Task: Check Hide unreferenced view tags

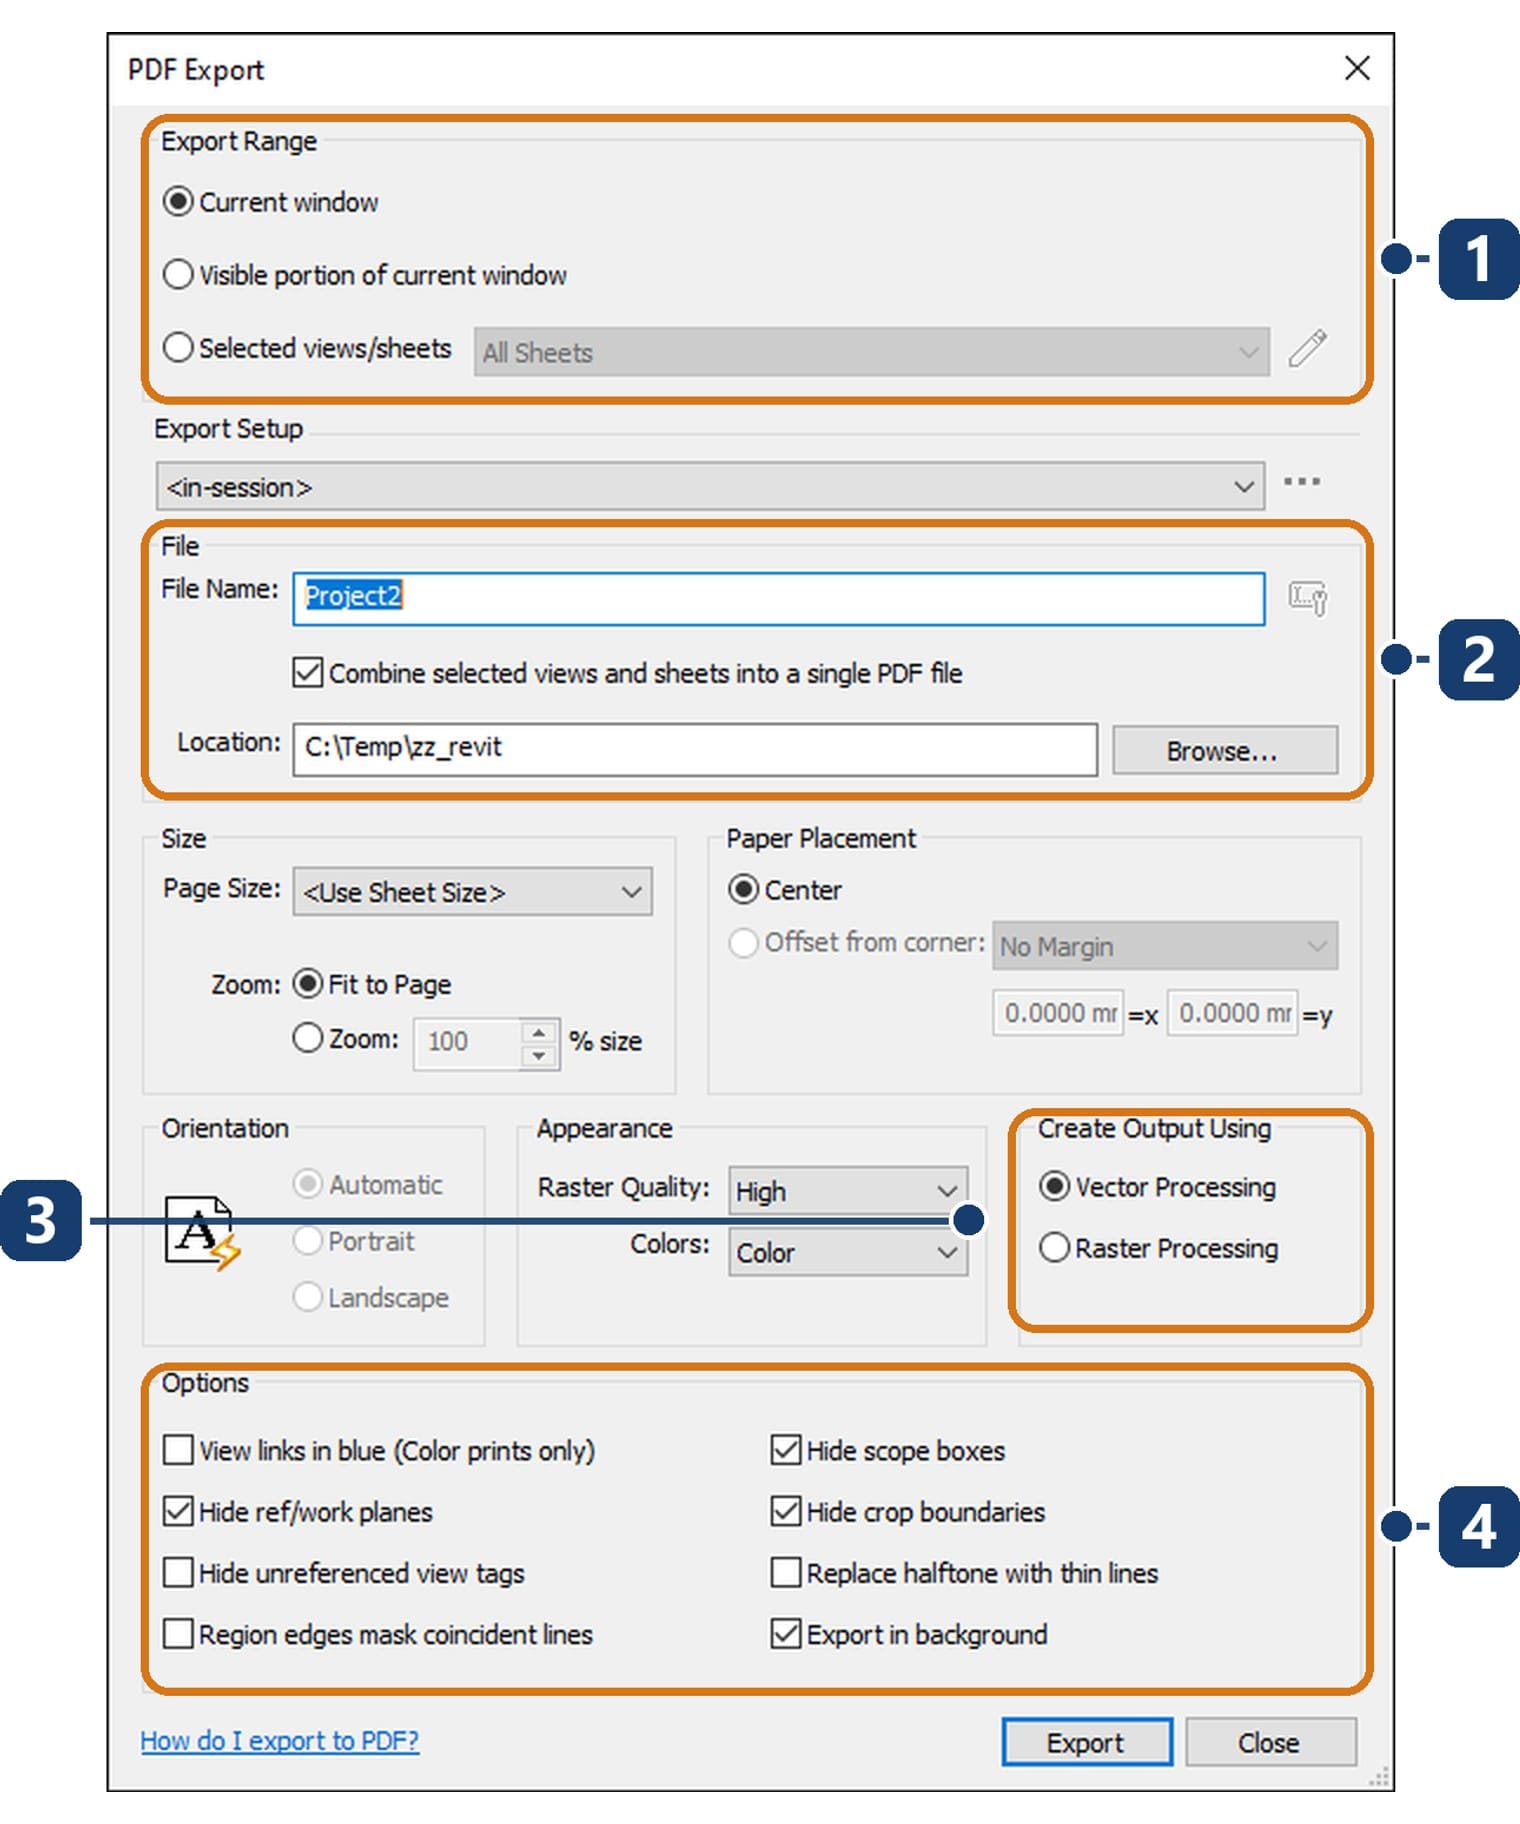Action: point(178,1572)
